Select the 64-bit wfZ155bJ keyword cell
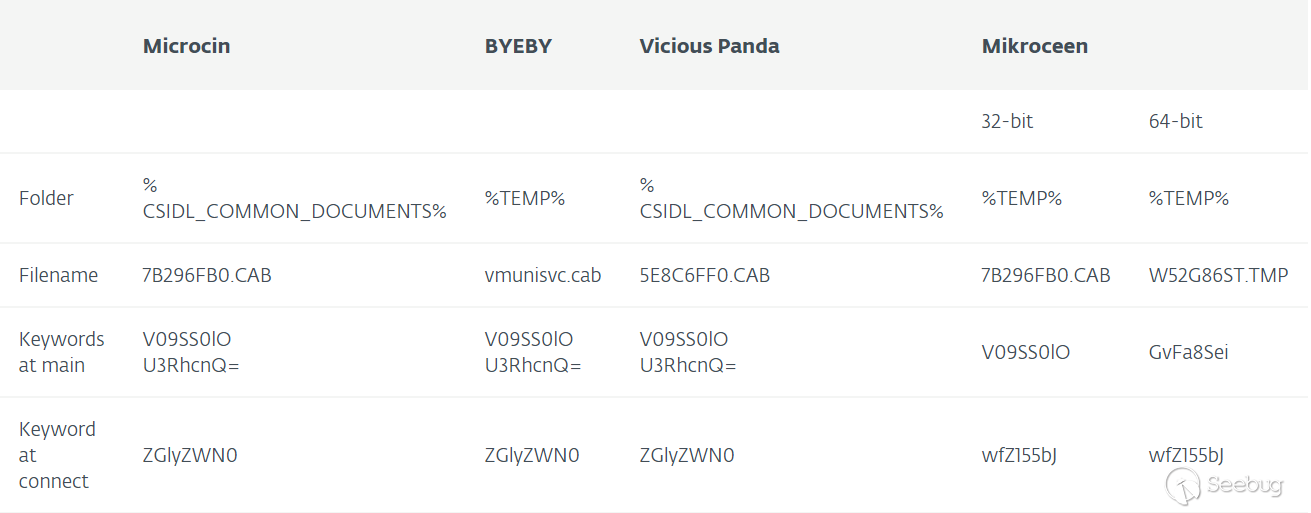1311x513 pixels. [x=1187, y=456]
